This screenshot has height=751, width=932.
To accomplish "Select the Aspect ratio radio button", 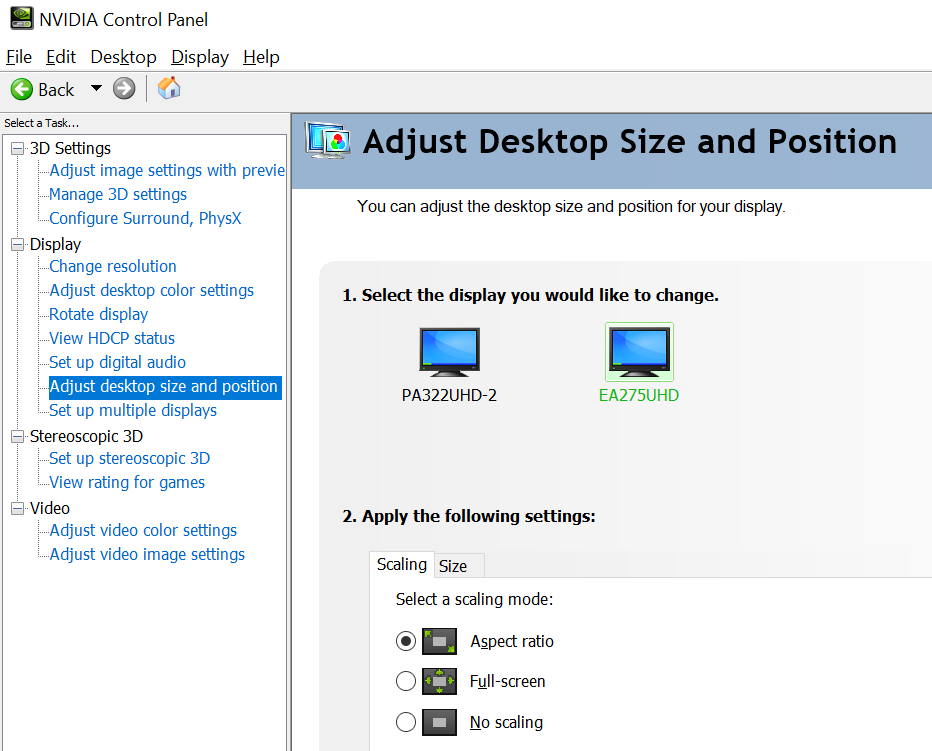I will tap(406, 641).
